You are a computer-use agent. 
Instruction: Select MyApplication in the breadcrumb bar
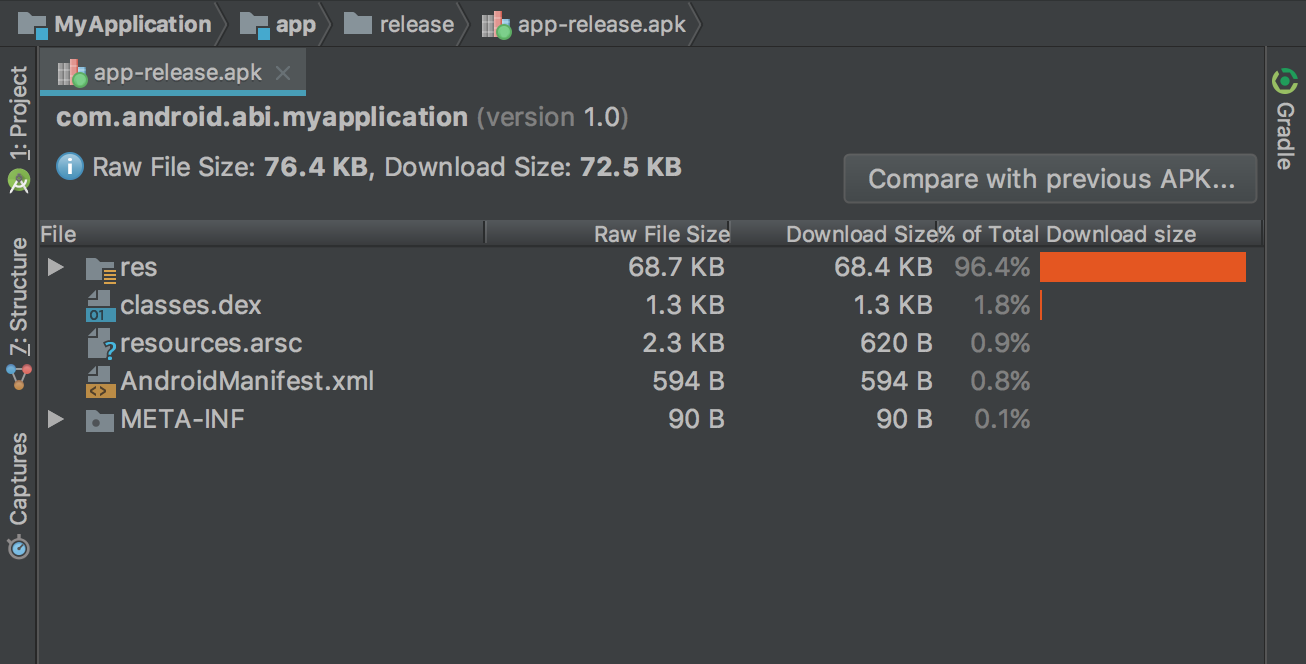tap(115, 24)
